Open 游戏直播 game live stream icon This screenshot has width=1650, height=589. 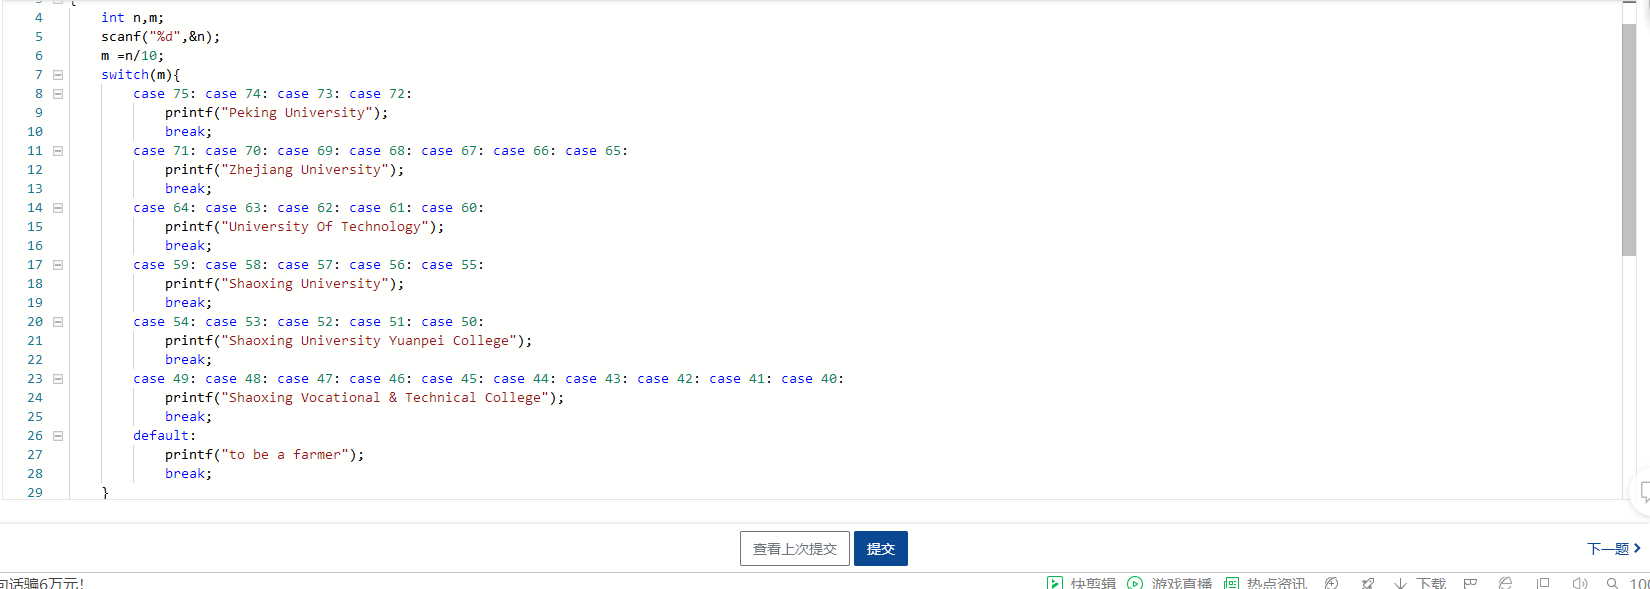point(1135,583)
